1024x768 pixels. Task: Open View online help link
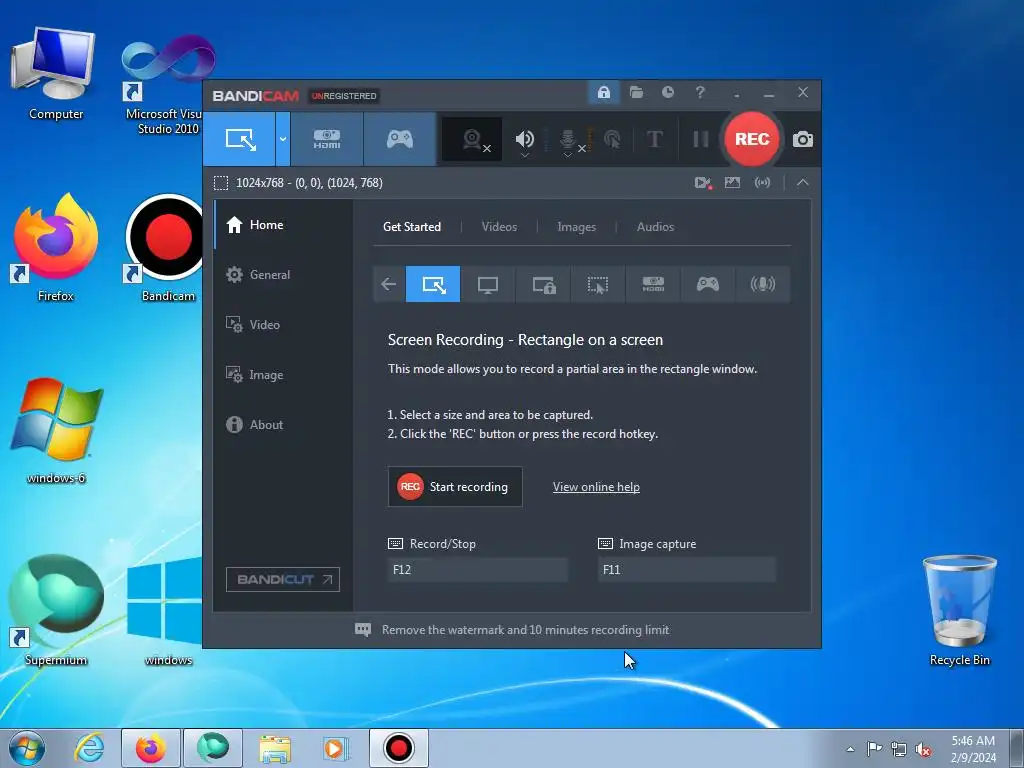pyautogui.click(x=596, y=487)
